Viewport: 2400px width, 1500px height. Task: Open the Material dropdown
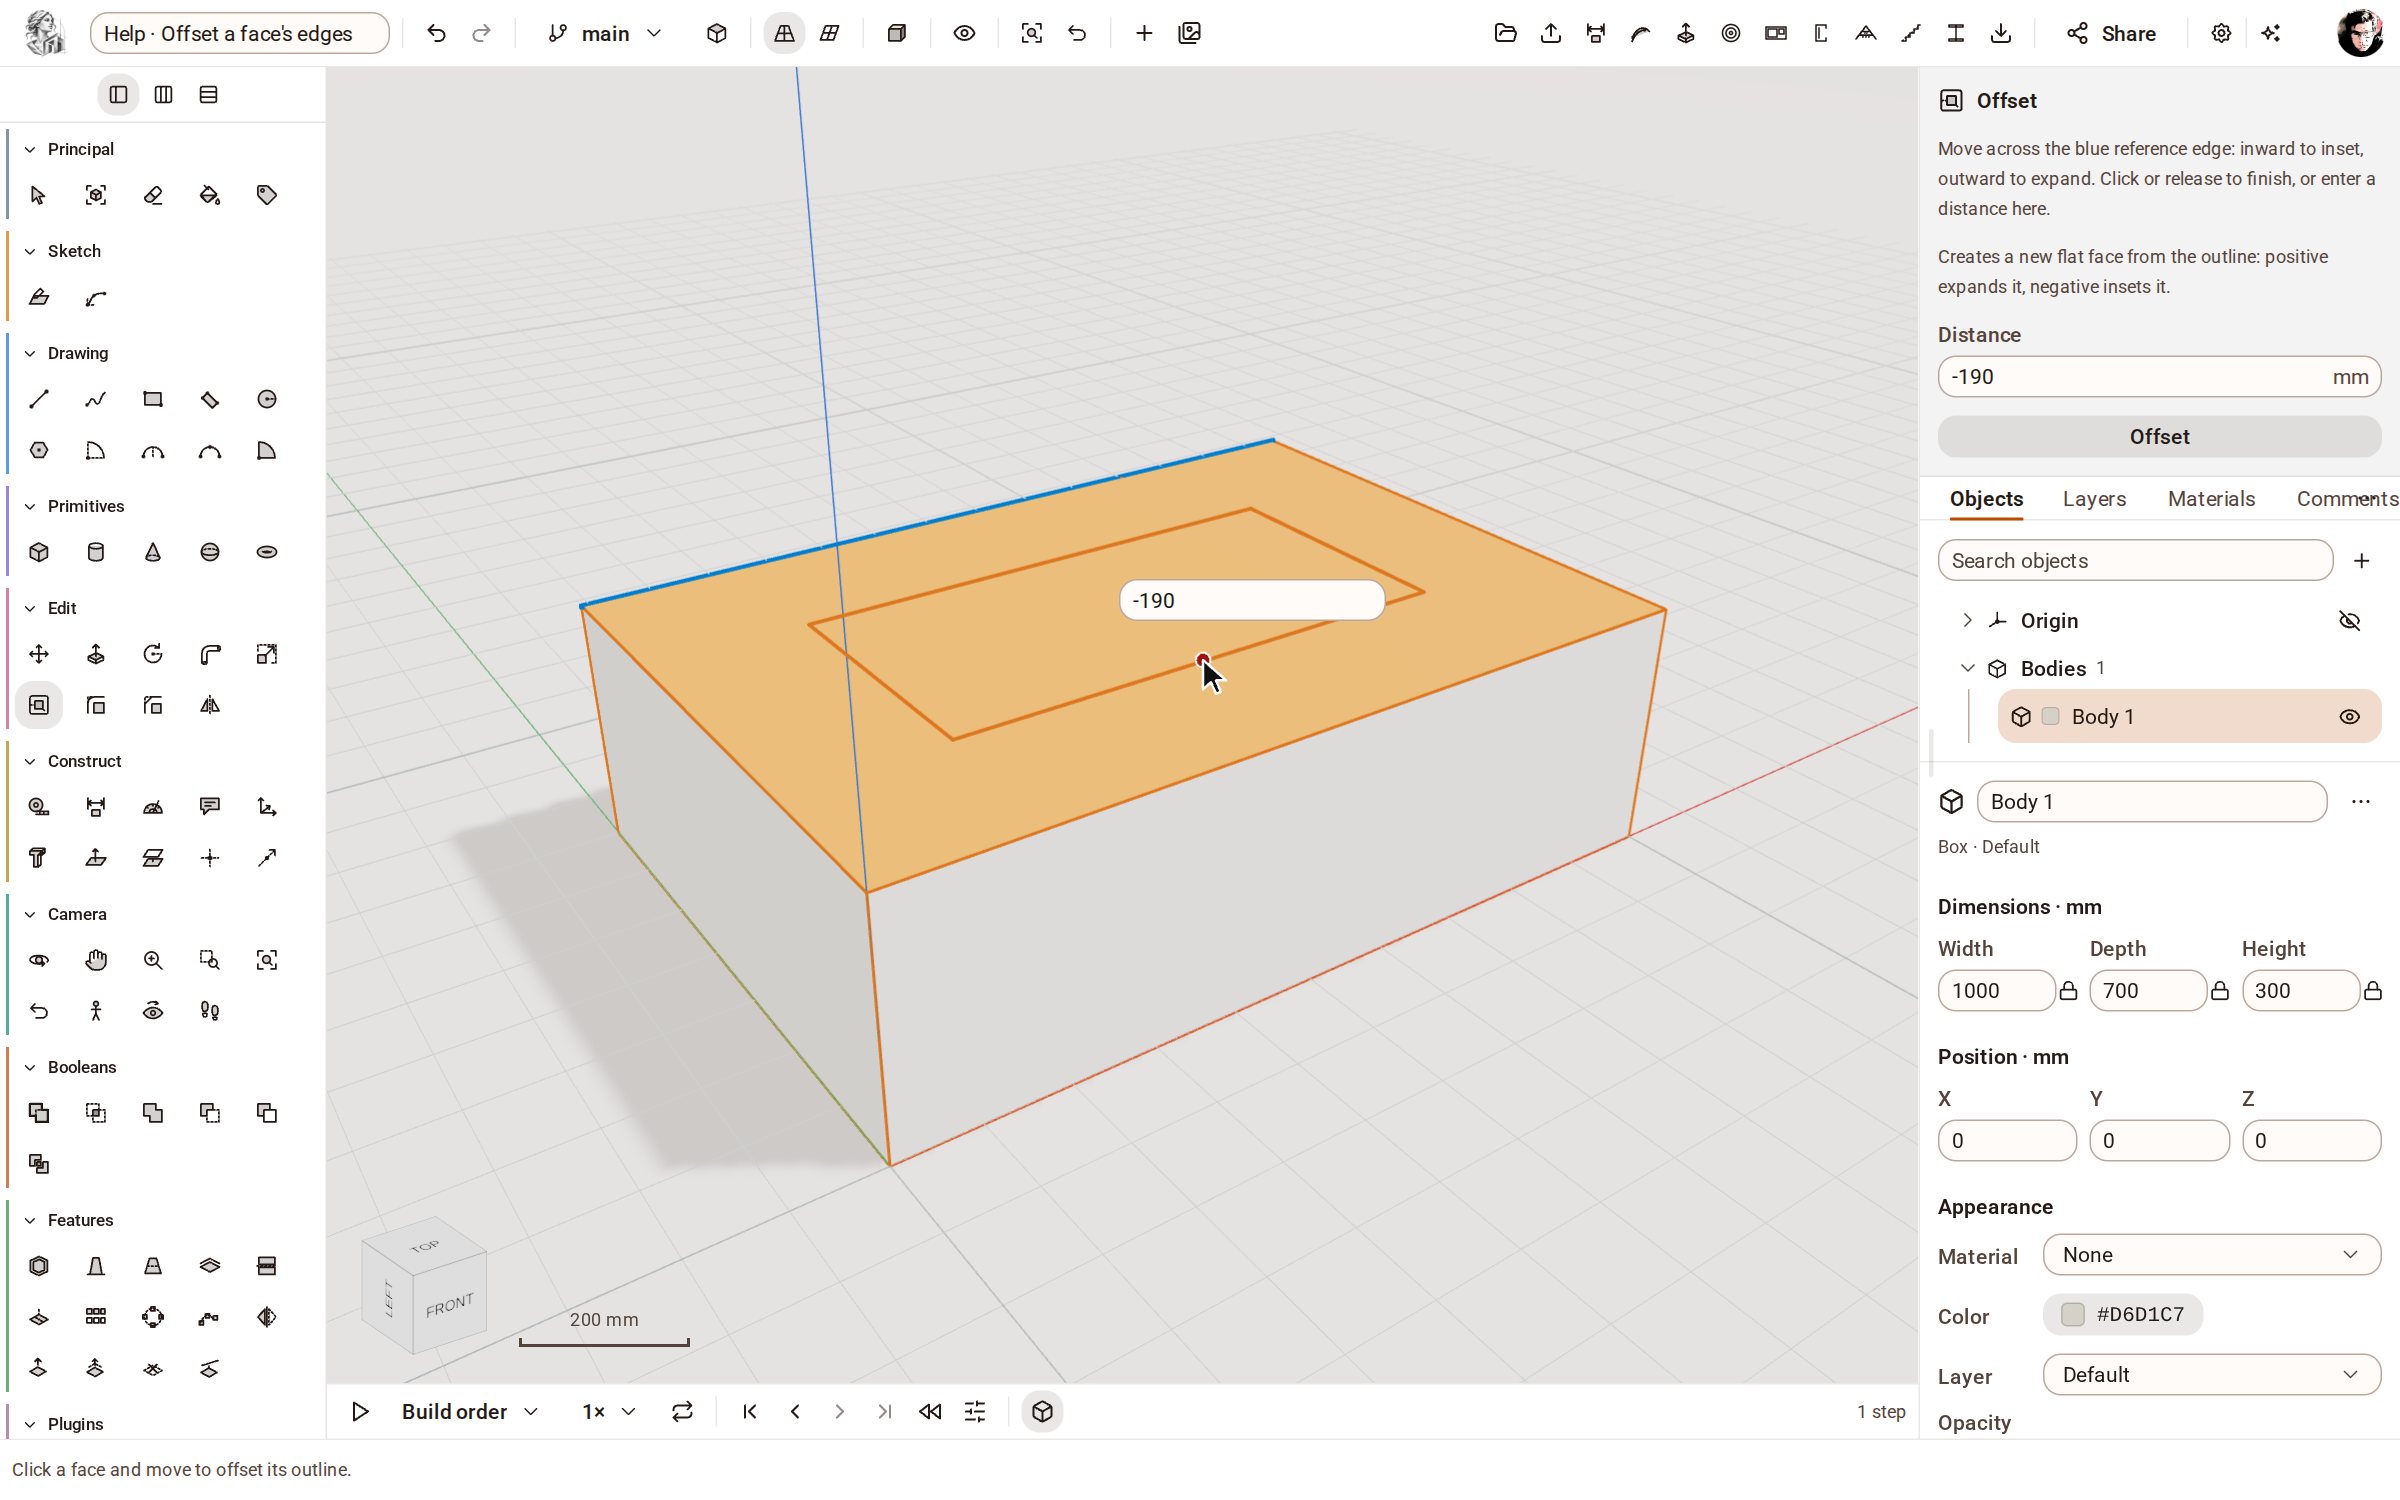tap(2212, 1255)
